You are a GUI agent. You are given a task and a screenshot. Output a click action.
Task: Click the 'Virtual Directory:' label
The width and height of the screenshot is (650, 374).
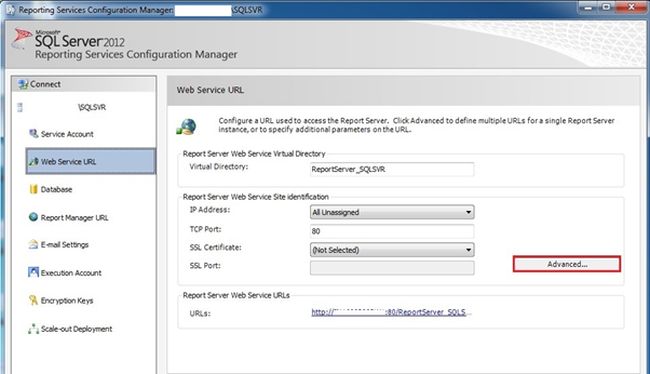(x=219, y=167)
